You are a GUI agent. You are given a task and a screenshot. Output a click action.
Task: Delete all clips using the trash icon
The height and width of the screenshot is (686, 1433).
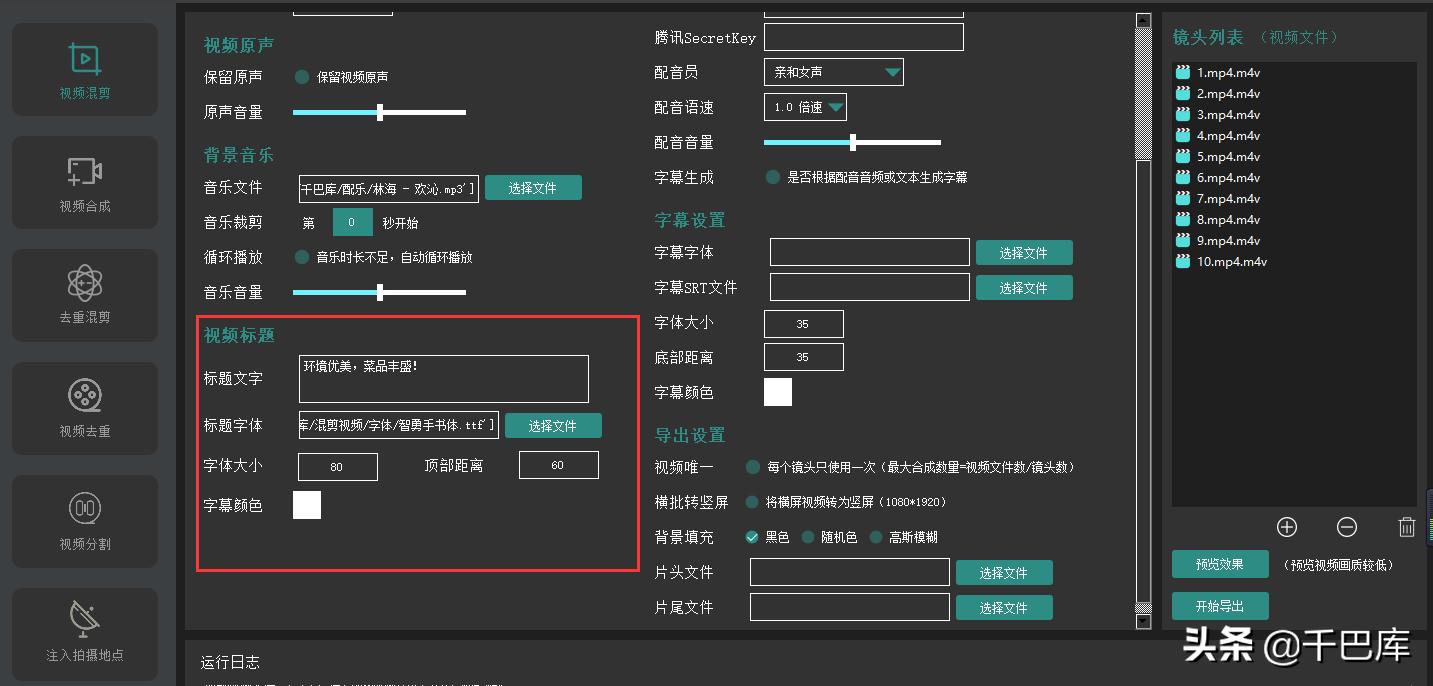[x=1407, y=527]
